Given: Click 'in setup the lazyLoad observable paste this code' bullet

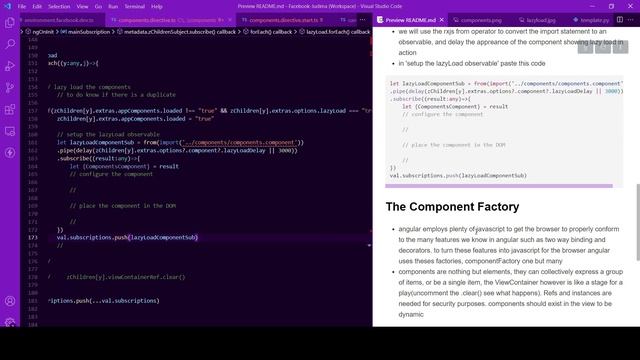Looking at the screenshot, I should 472,63.
